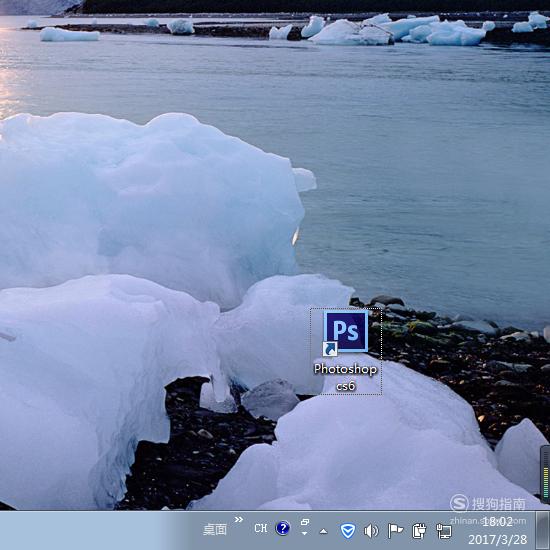Open Action Center flag icon

[395, 531]
